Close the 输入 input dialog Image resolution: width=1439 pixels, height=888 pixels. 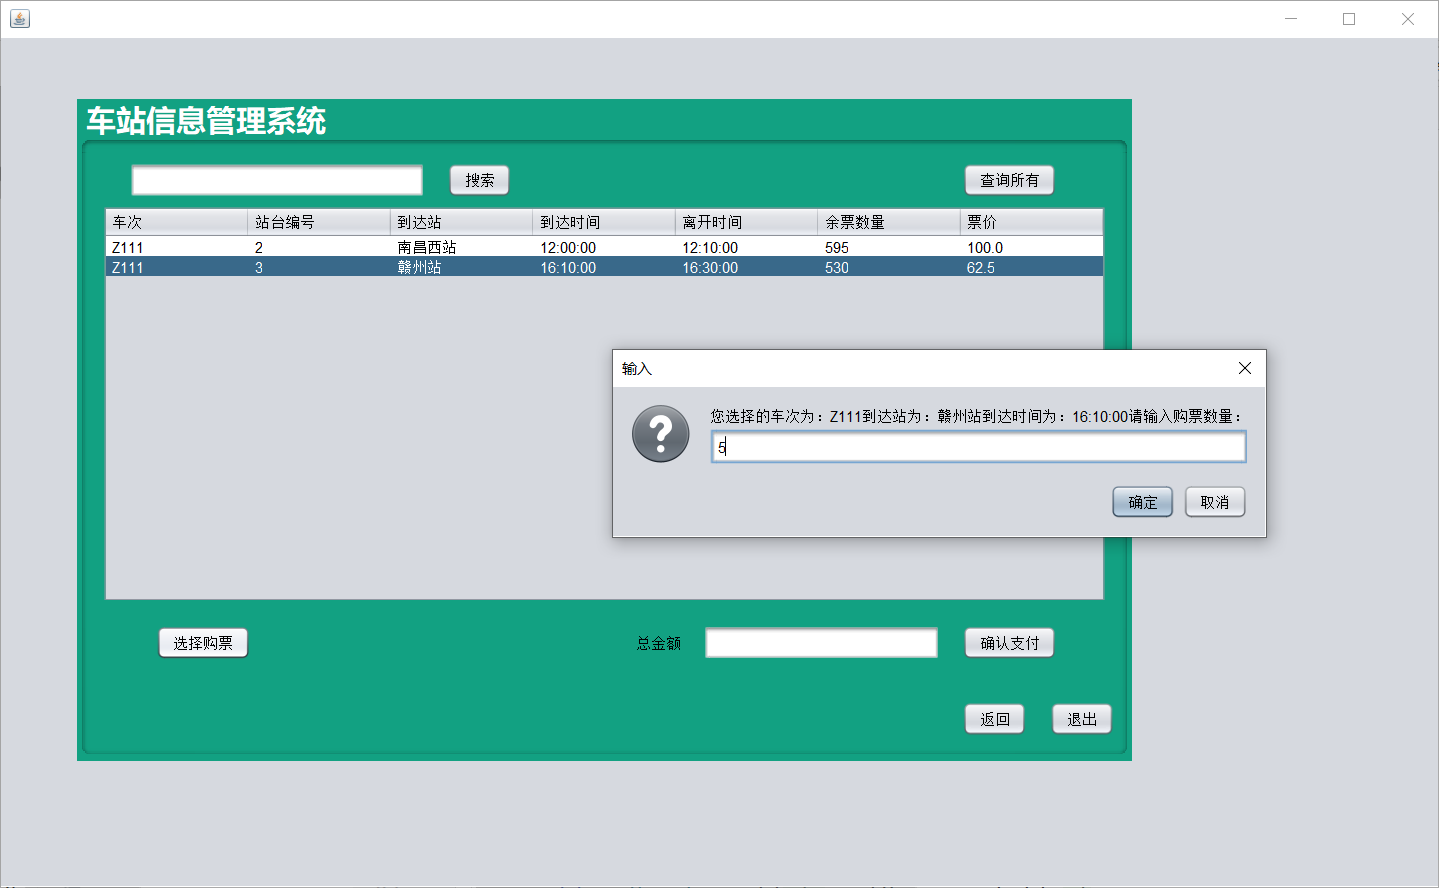pyautogui.click(x=1244, y=368)
